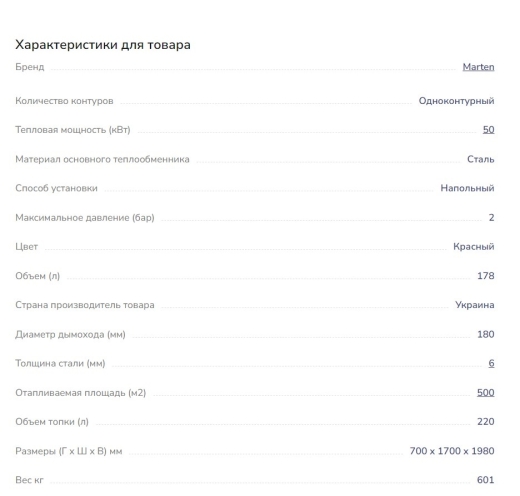Select the Напольный installation value

(x=467, y=188)
